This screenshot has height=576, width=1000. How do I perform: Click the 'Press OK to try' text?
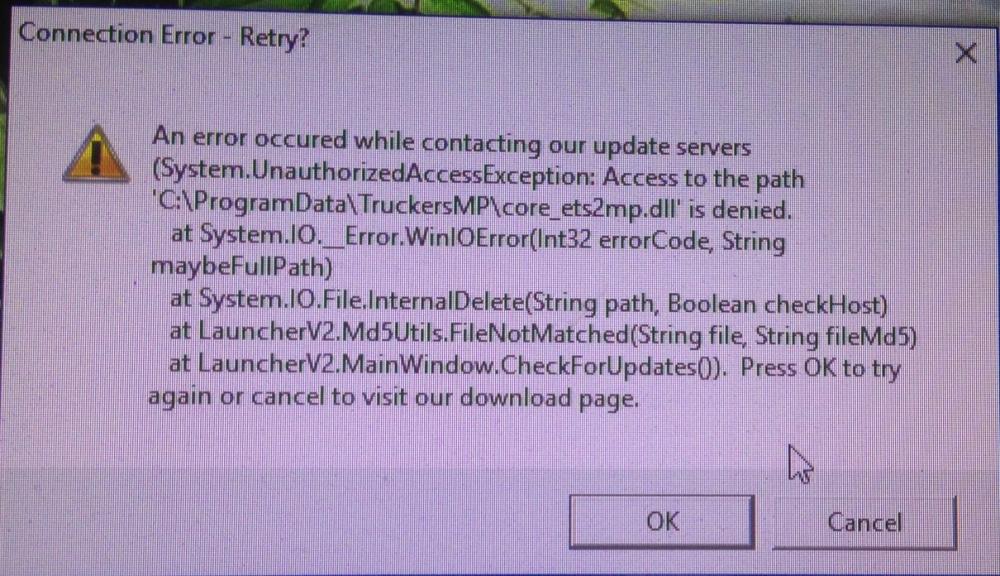(x=820, y=368)
